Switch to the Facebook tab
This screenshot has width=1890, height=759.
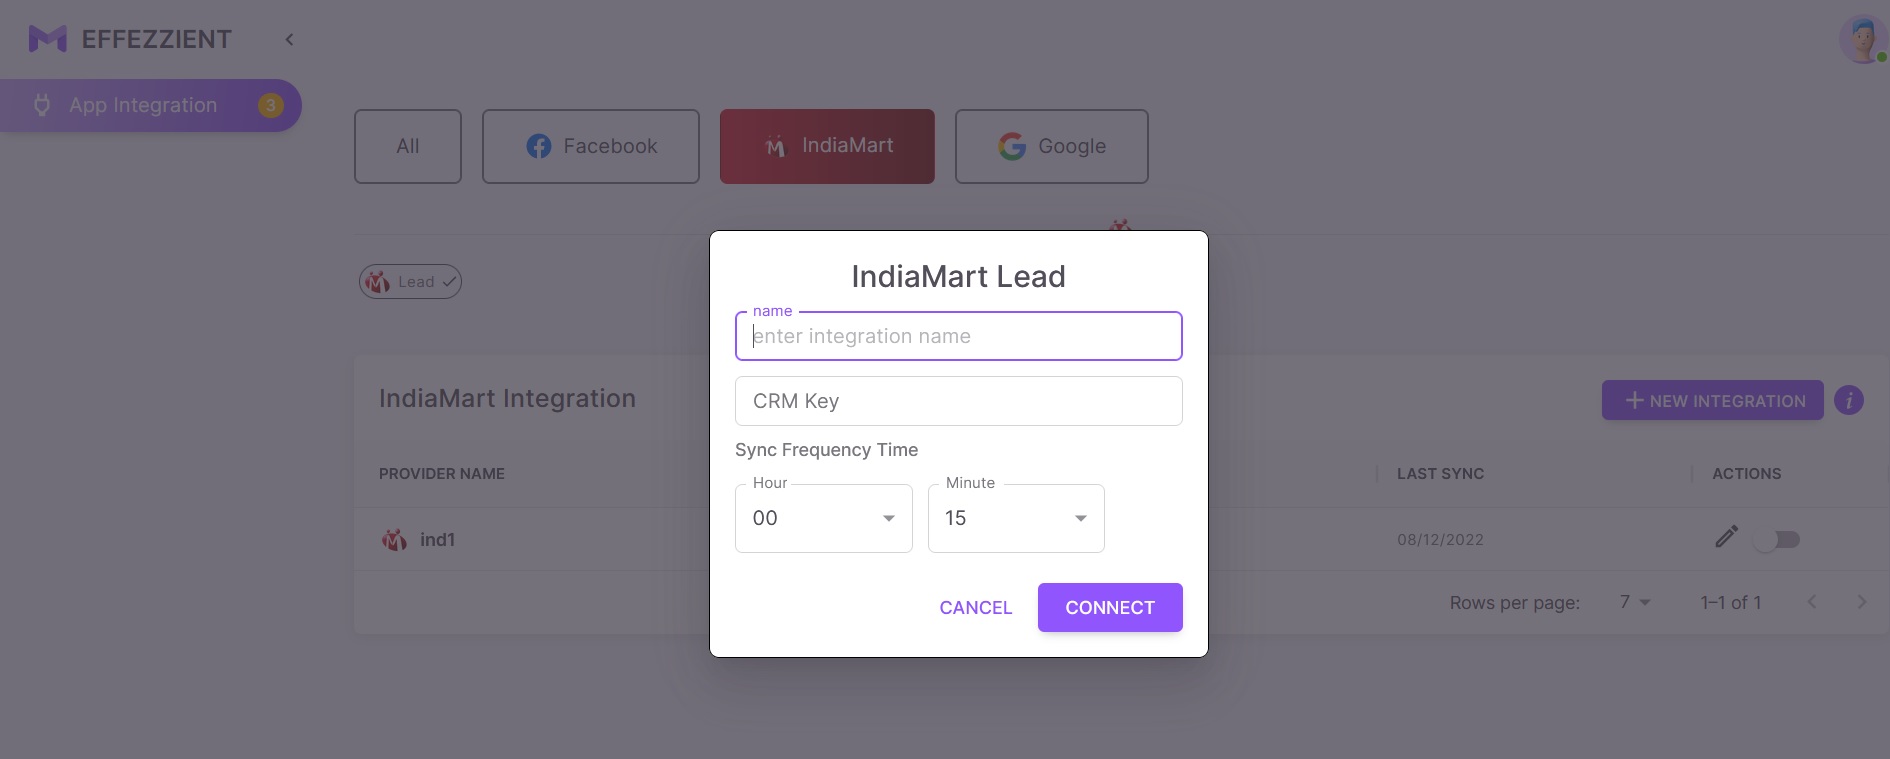[591, 146]
